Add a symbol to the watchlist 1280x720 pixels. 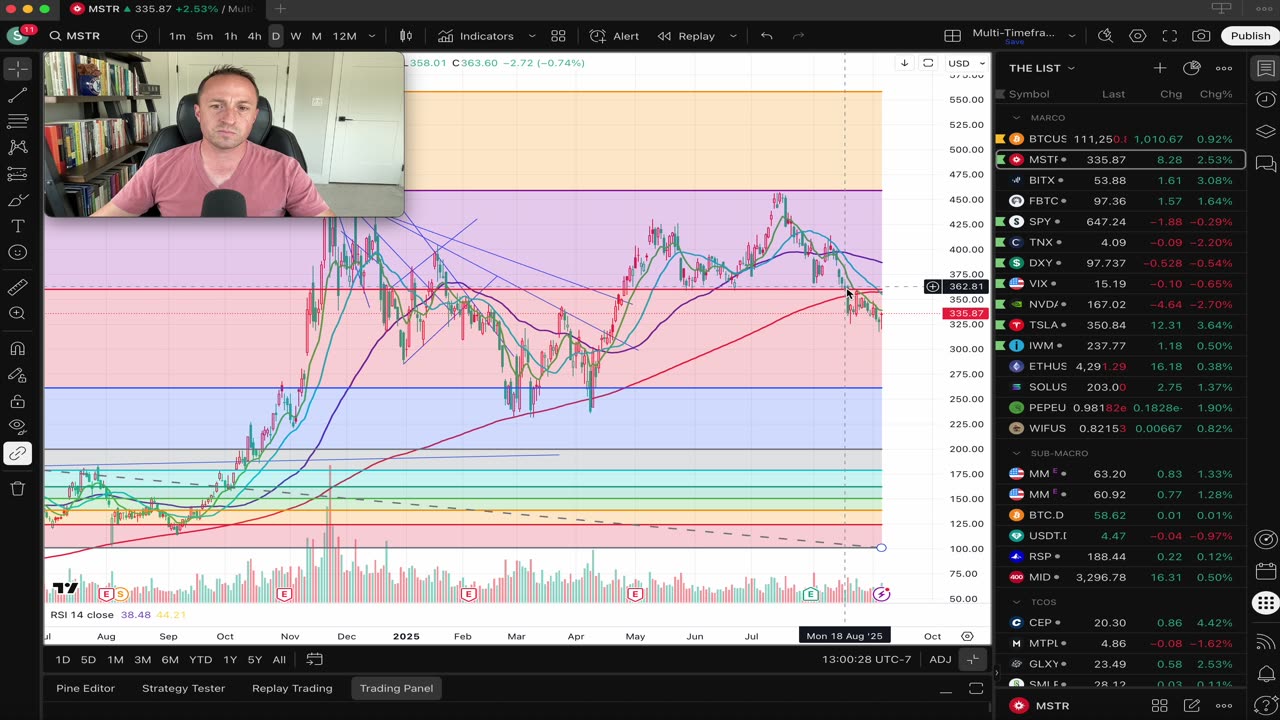coord(1159,68)
